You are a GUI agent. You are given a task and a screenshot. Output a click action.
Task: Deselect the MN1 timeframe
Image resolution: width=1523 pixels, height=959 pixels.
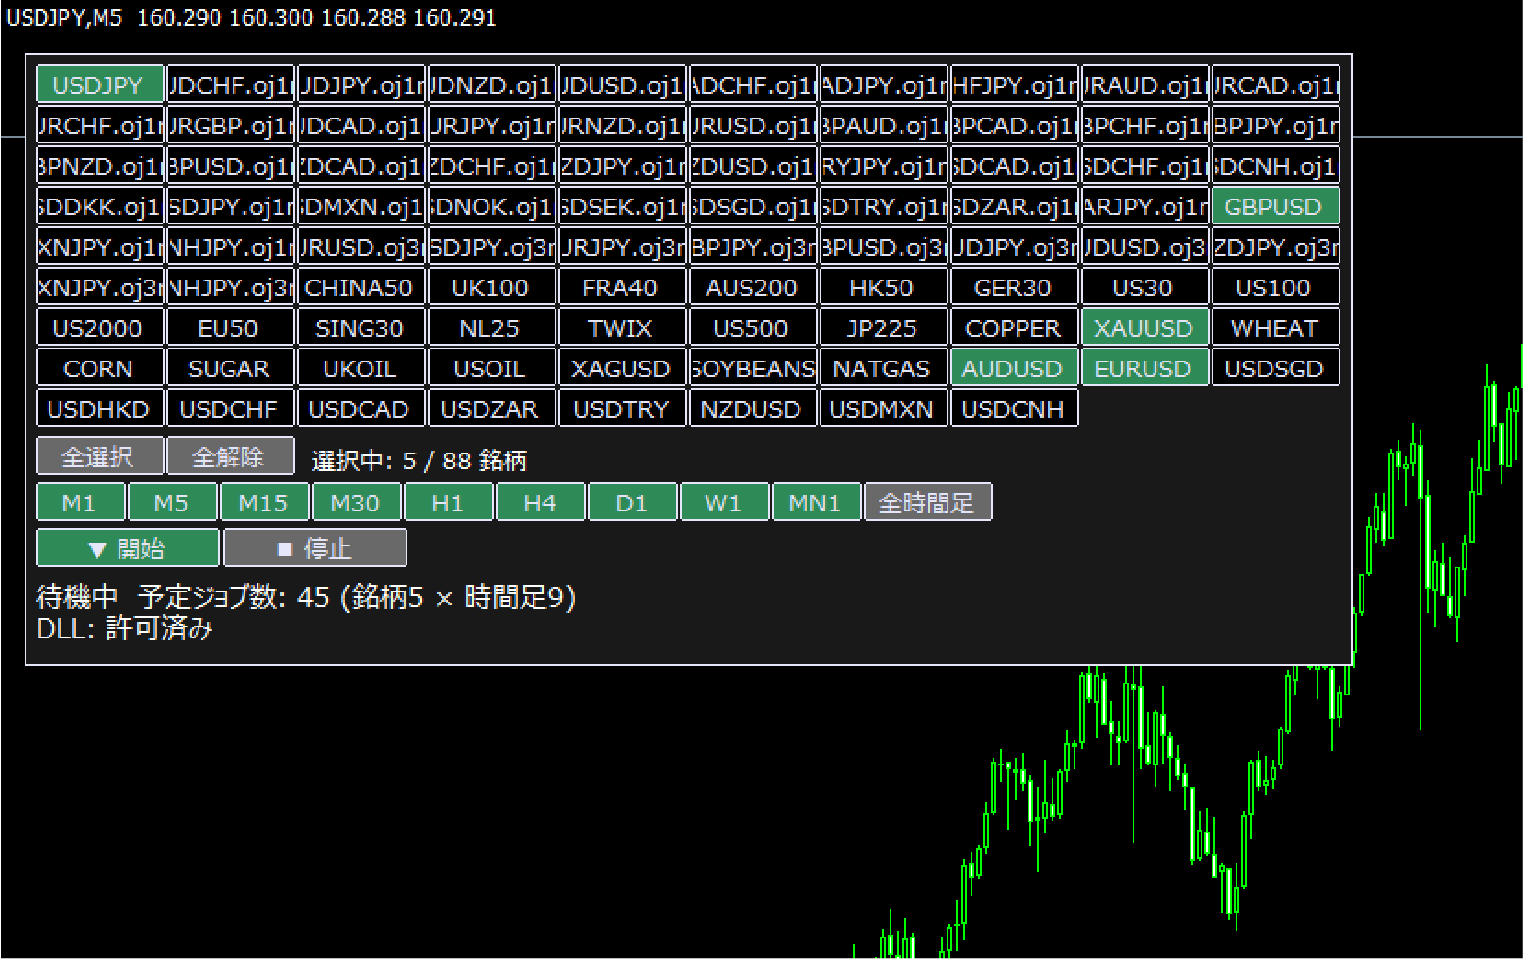816,502
